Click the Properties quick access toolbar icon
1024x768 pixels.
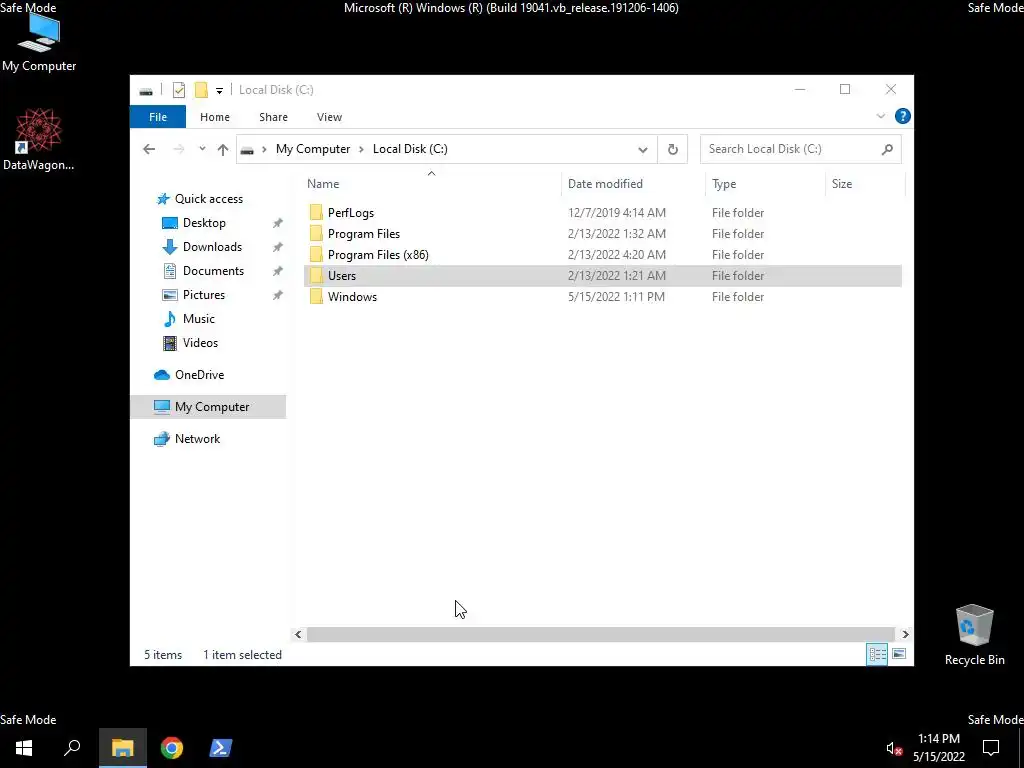[x=179, y=90]
